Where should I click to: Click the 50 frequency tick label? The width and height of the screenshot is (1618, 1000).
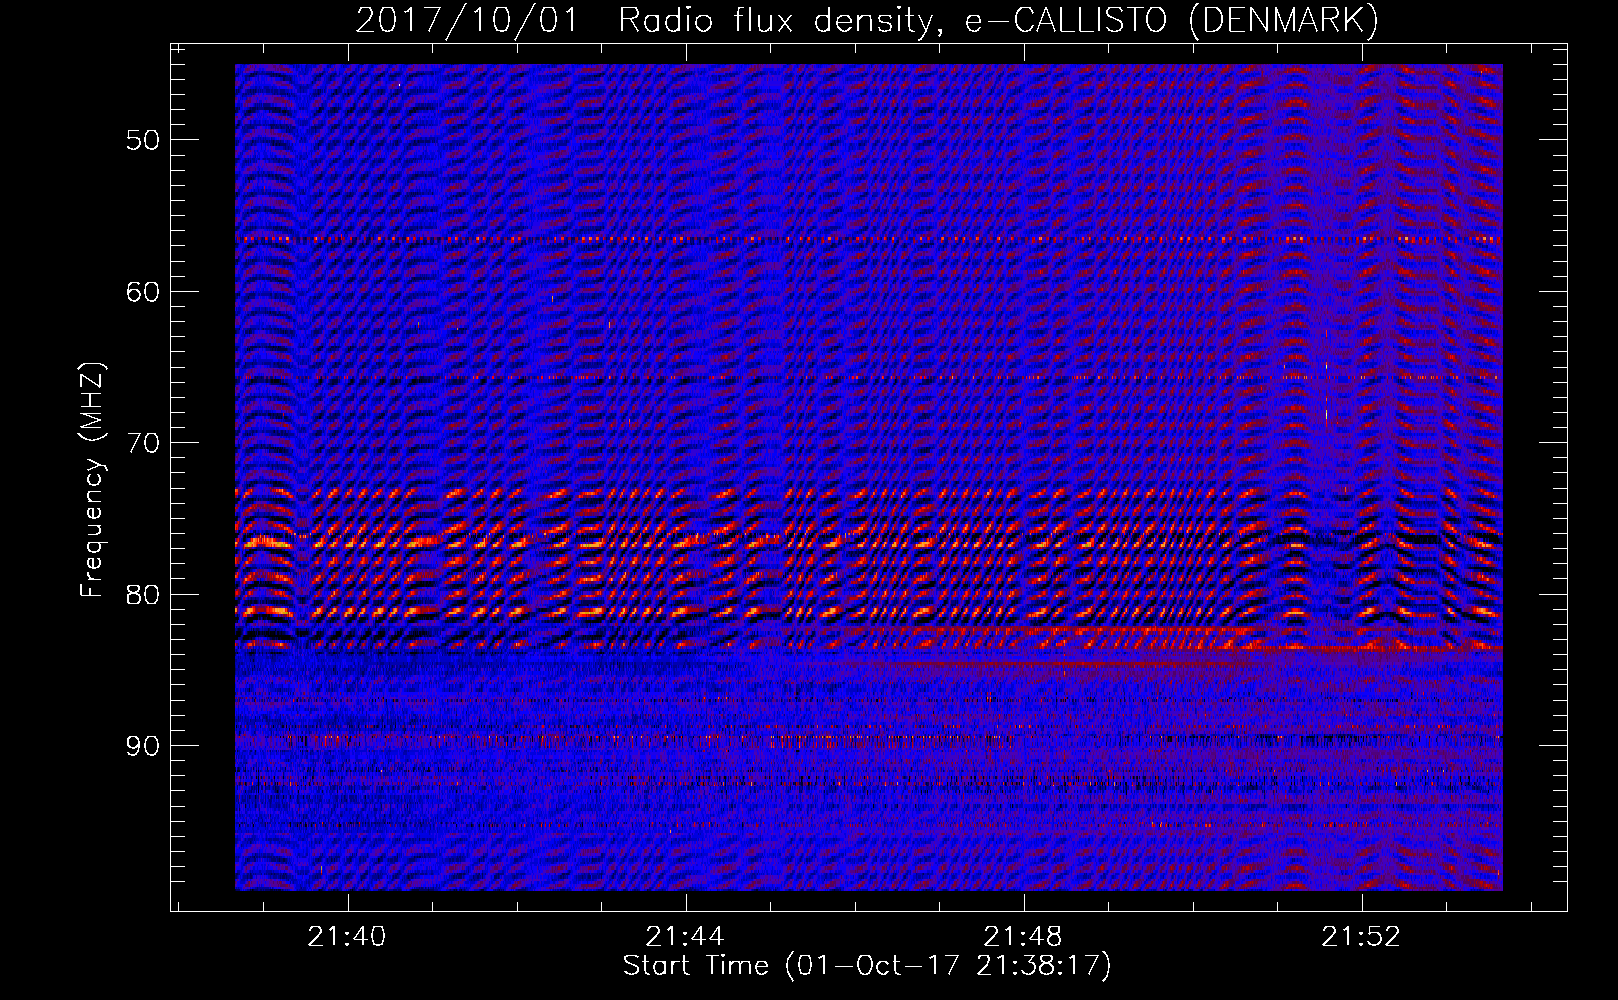(143, 139)
